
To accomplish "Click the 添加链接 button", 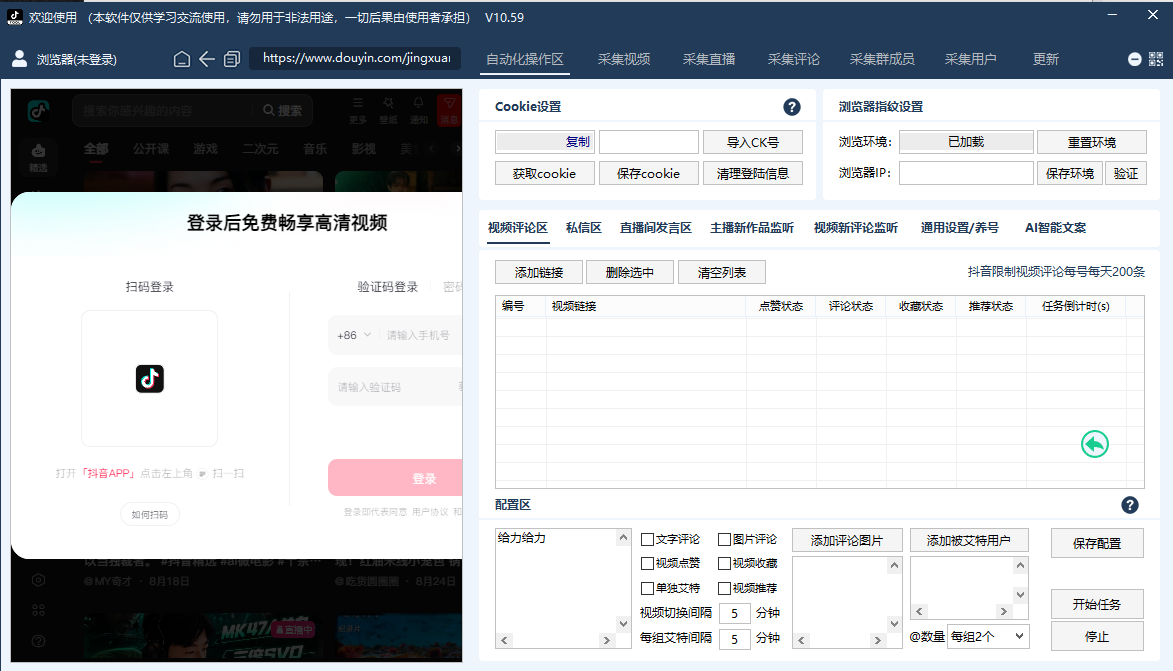I will click(x=539, y=272).
